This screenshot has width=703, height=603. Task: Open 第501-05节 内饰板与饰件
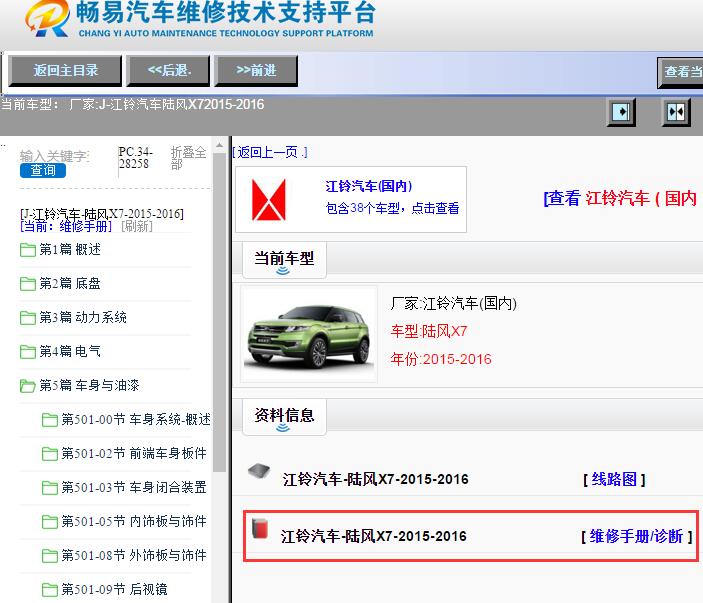tap(134, 521)
